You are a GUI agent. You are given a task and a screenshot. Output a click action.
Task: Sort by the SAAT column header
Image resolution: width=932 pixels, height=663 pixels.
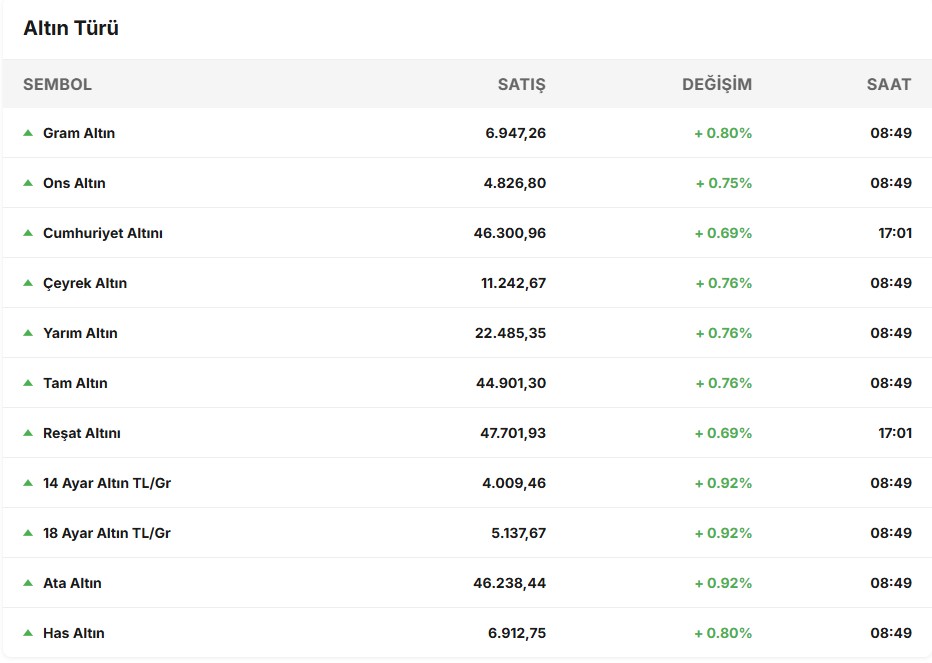(x=888, y=84)
